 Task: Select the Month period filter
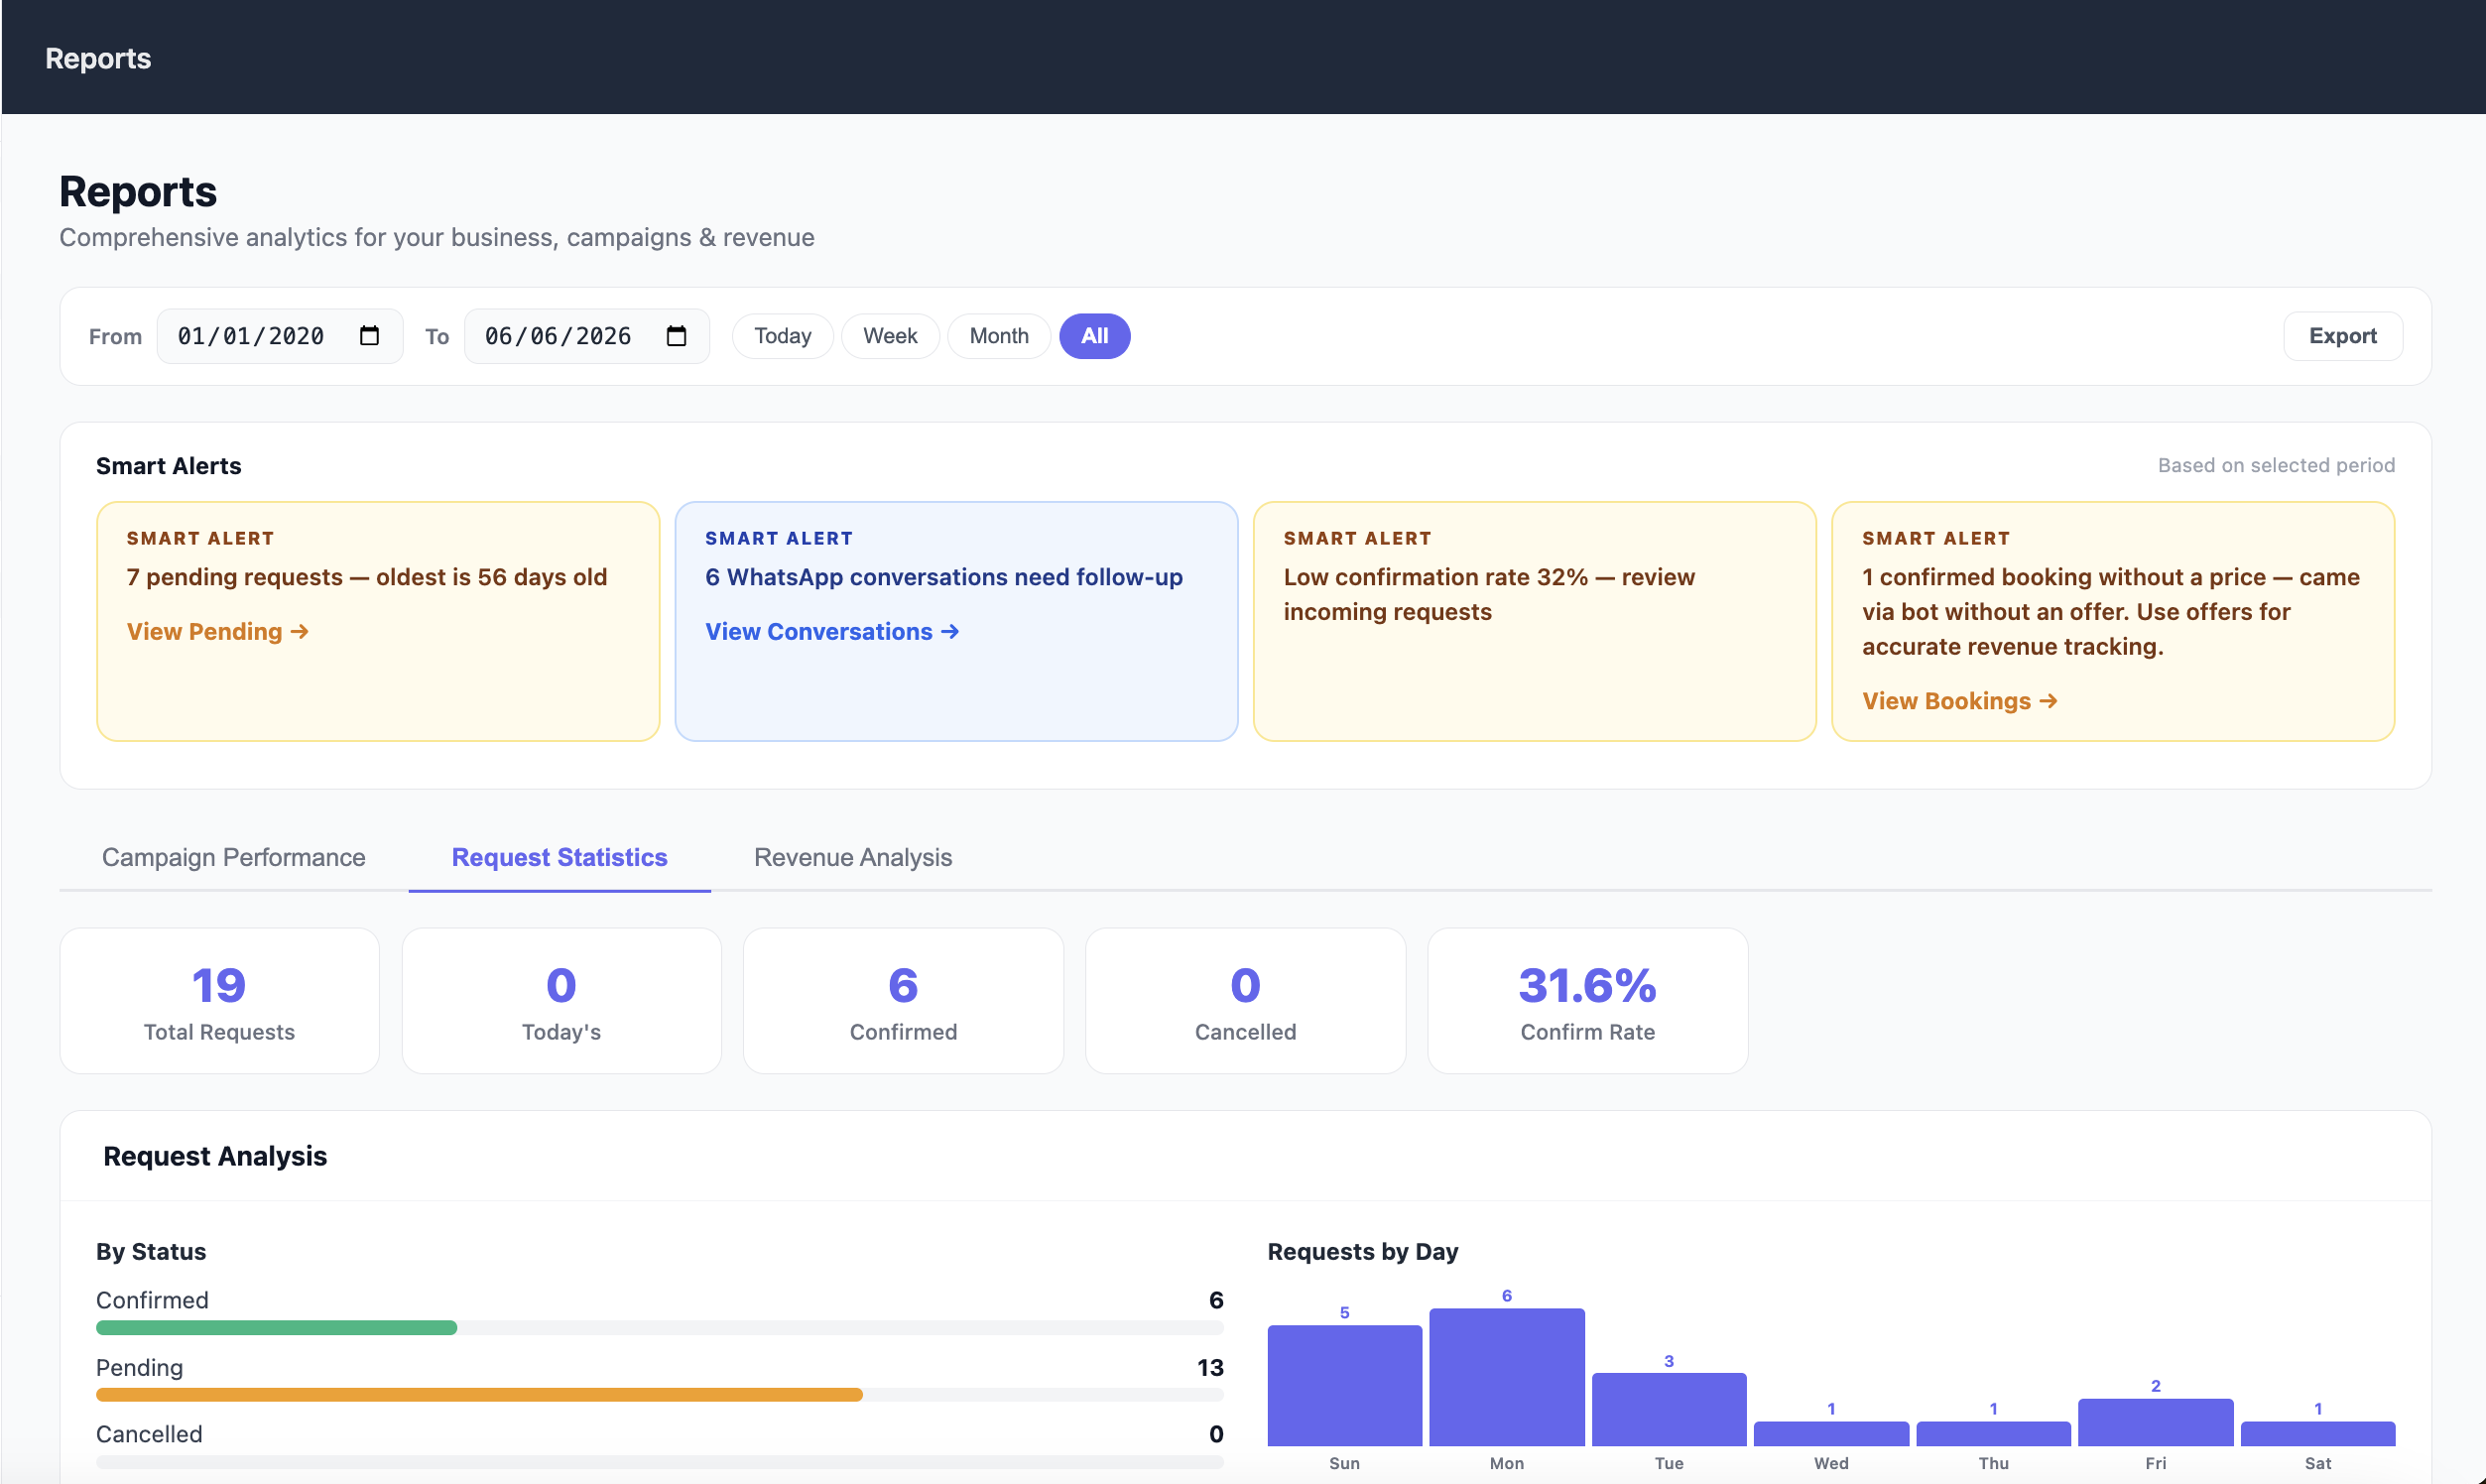pyautogui.click(x=998, y=336)
